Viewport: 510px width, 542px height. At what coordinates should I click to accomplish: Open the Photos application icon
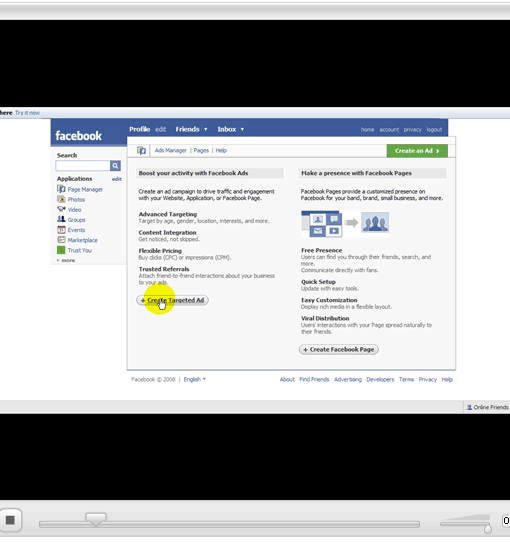[61, 199]
